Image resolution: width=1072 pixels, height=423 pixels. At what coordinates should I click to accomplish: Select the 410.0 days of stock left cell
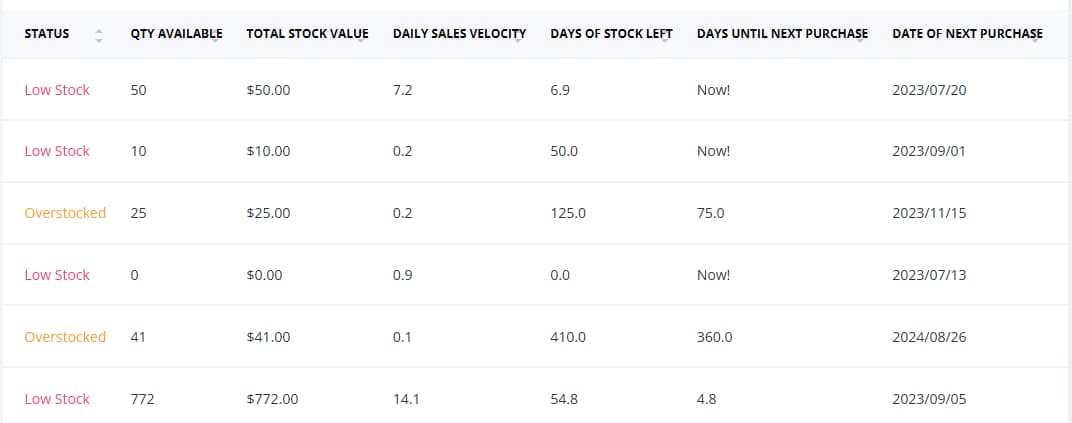(x=567, y=337)
